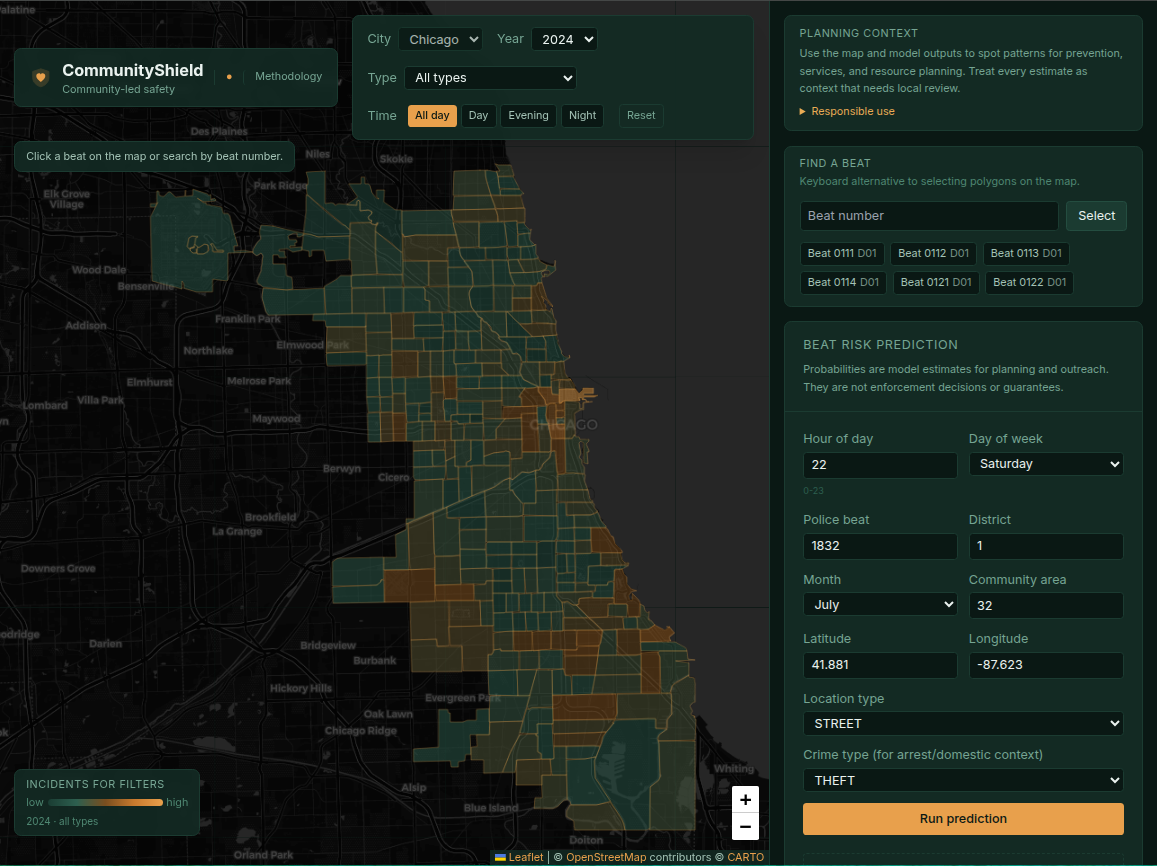
Task: Reset the map filters
Action: (x=641, y=116)
